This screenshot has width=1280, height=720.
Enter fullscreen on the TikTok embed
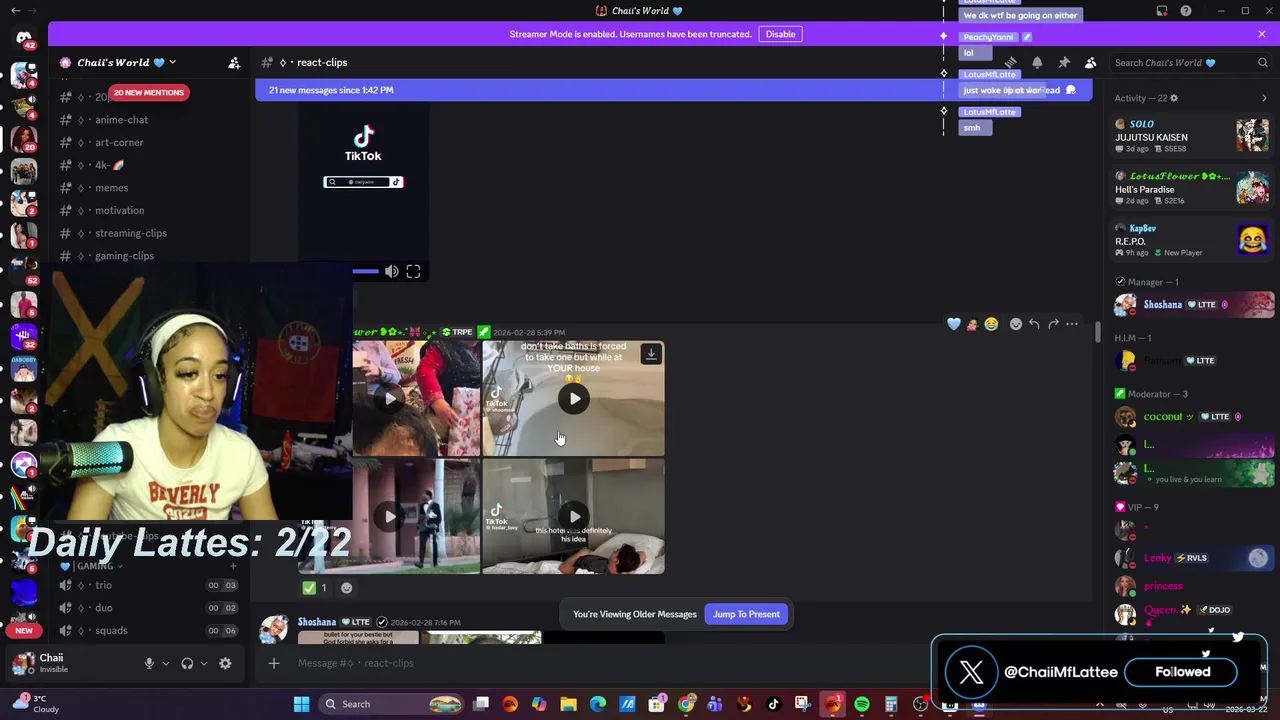(x=413, y=271)
